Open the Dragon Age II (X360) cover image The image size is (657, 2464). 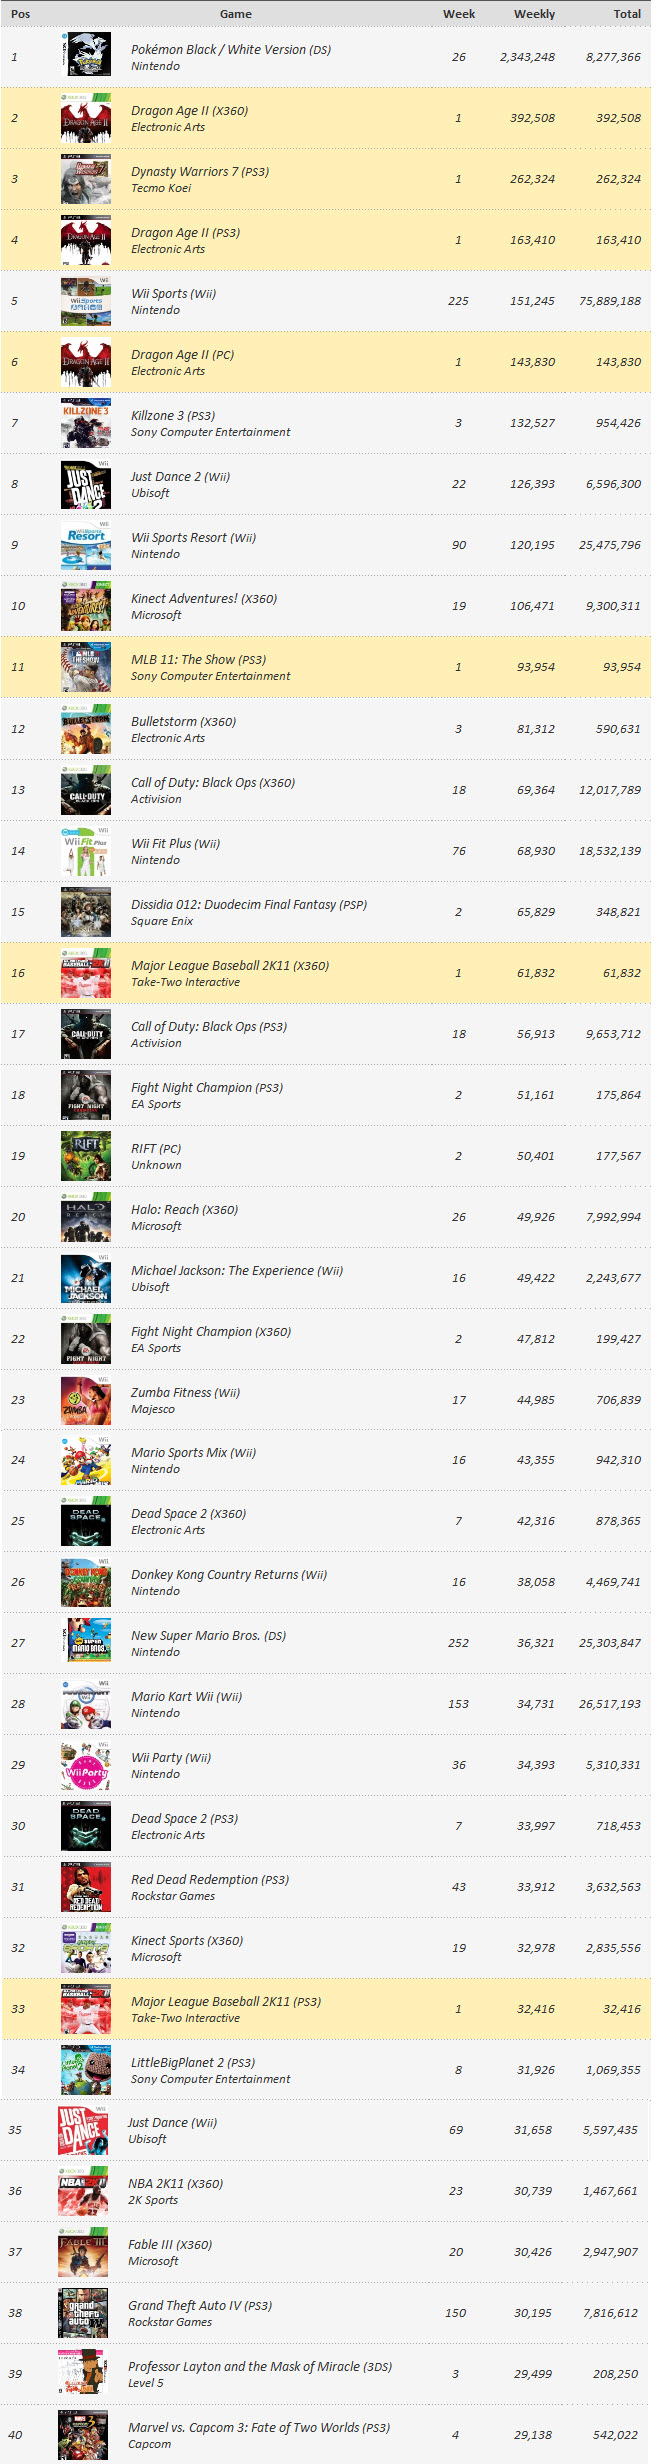[x=86, y=118]
